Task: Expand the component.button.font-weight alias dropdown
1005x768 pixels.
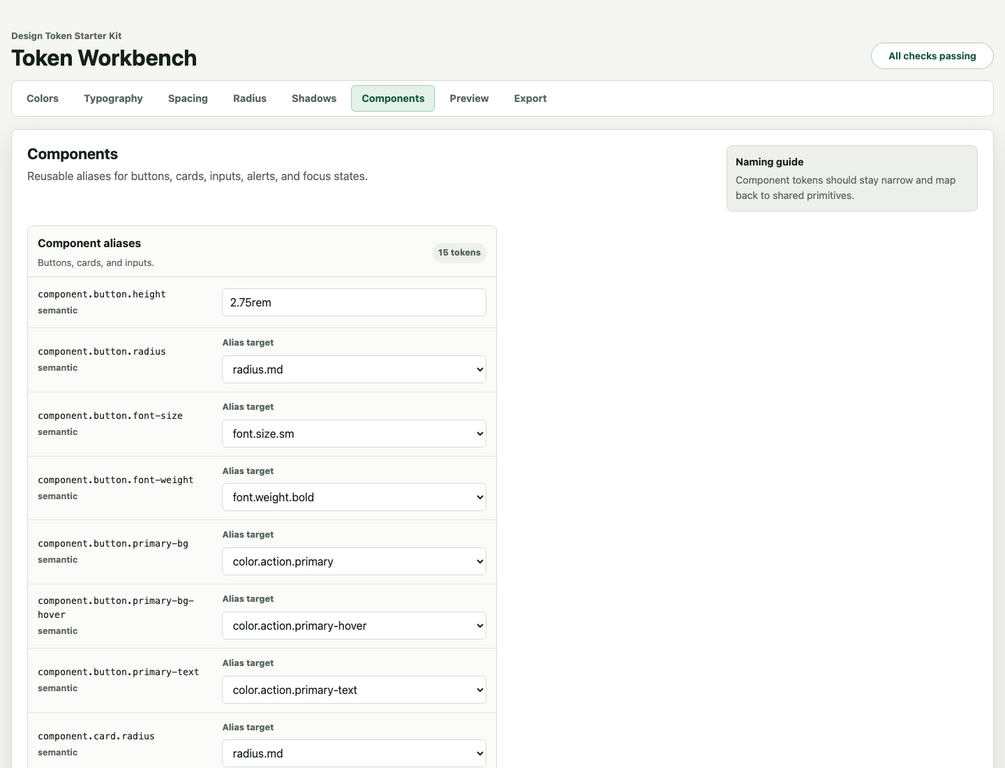Action: tap(354, 497)
